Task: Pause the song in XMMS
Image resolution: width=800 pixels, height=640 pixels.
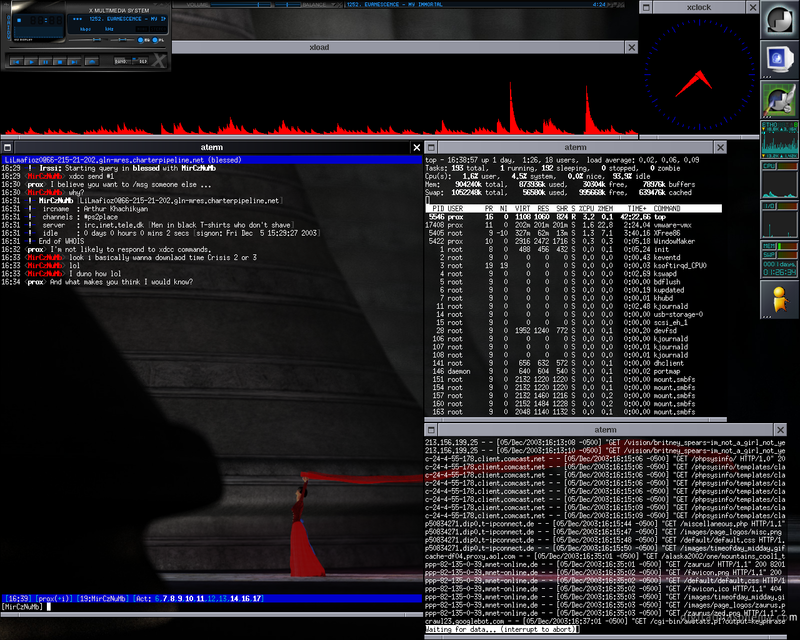Action: pos(45,62)
